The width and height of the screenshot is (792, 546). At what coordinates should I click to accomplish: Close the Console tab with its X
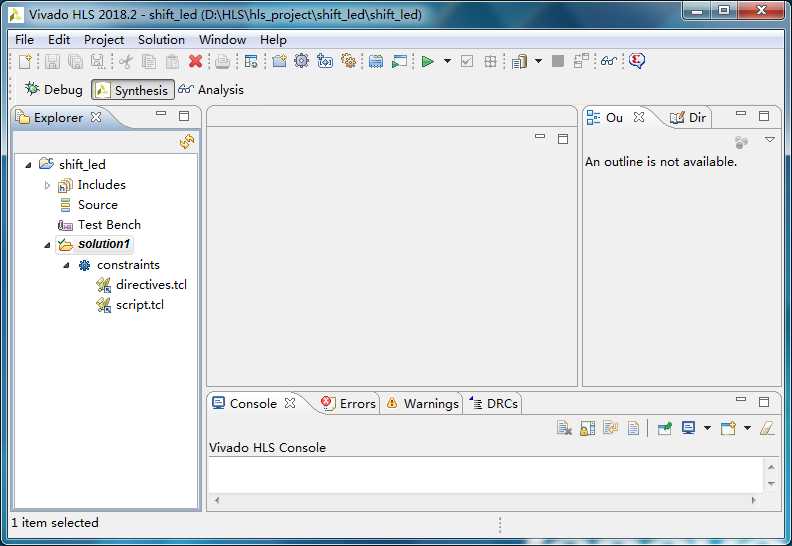tap(290, 403)
